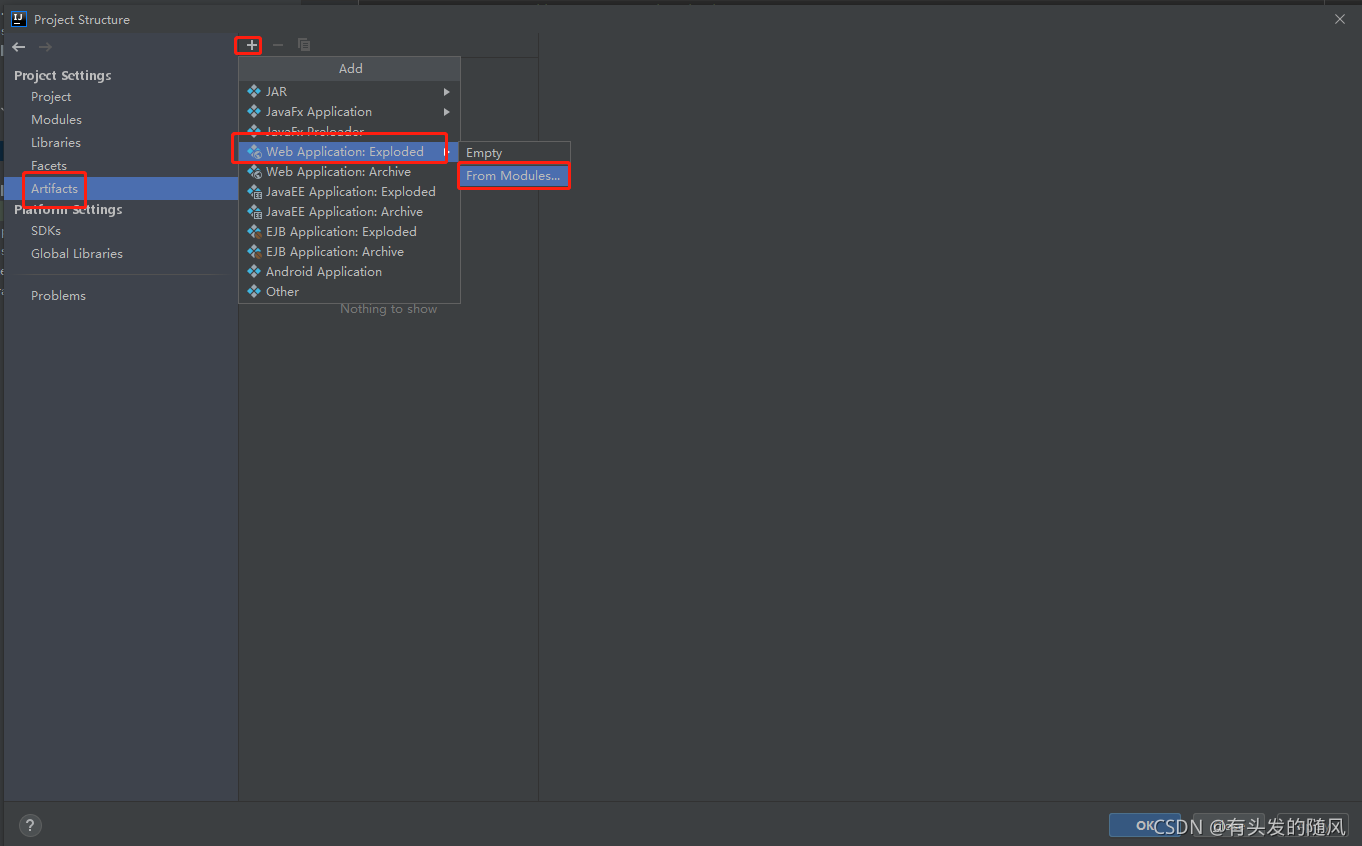Open the Project settings page

coord(51,97)
